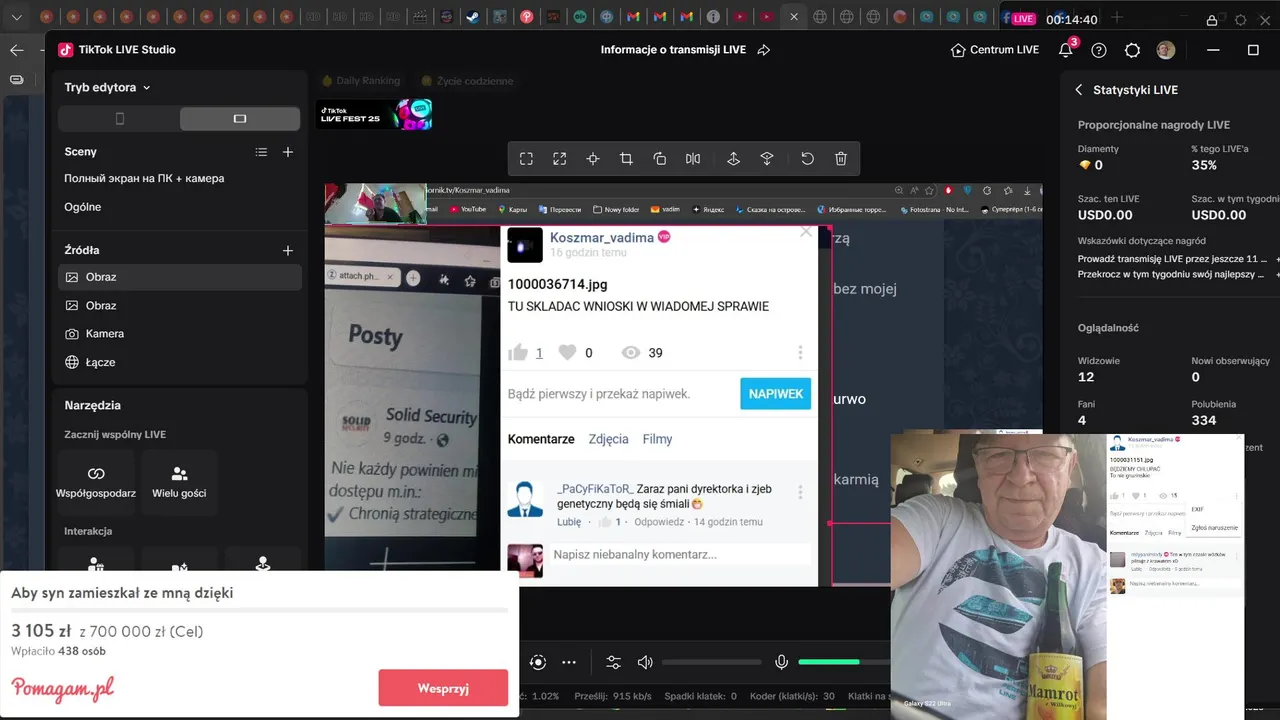The image size is (1280, 720).
Task: Select the second Obraz source
Action: pyautogui.click(x=180, y=306)
